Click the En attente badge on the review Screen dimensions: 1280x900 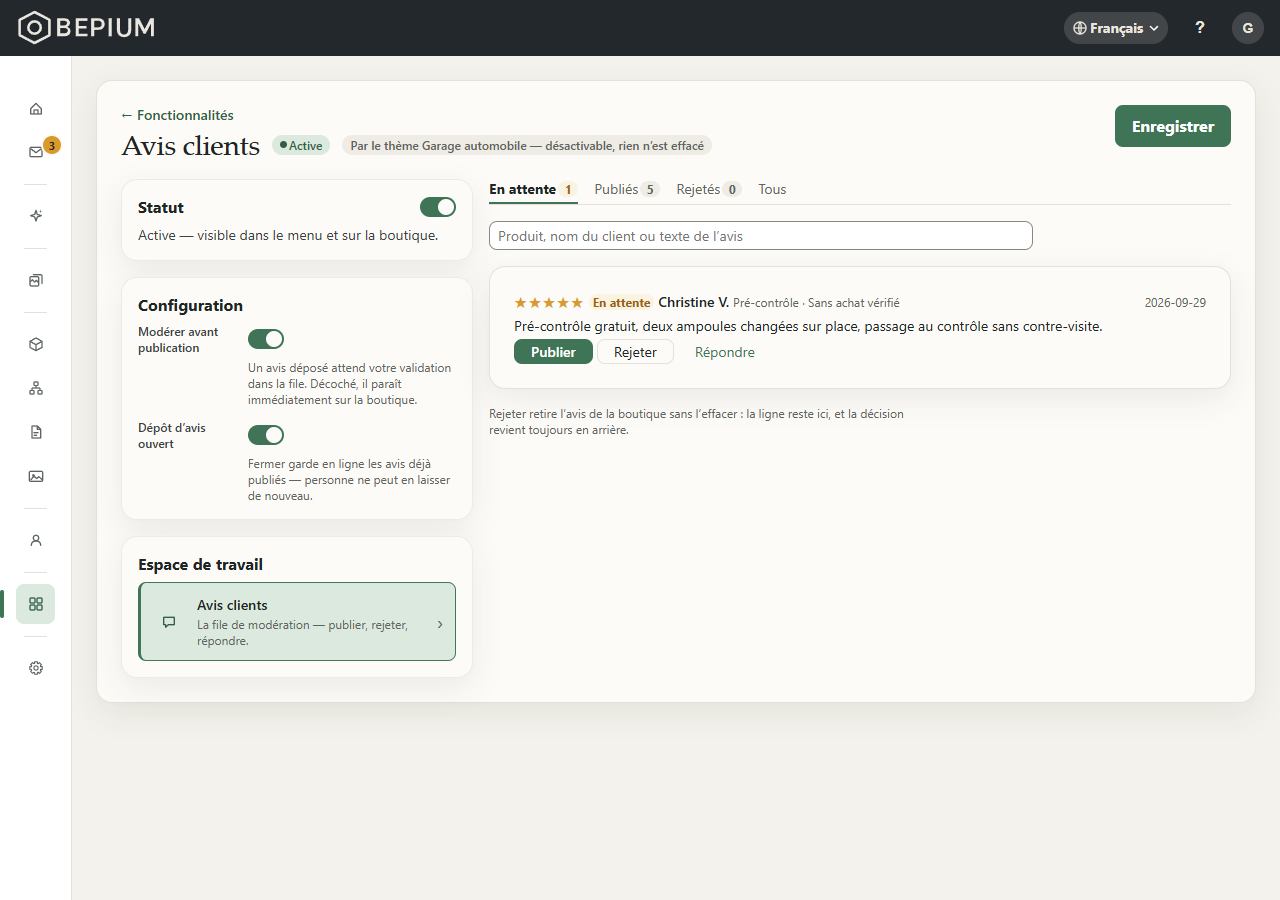621,303
